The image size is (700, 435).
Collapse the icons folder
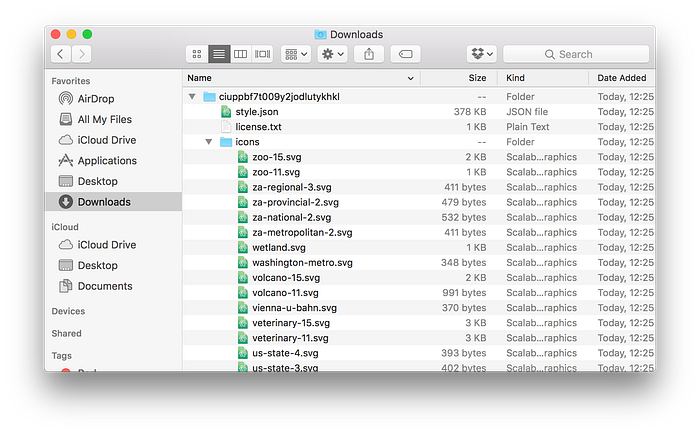coord(208,142)
